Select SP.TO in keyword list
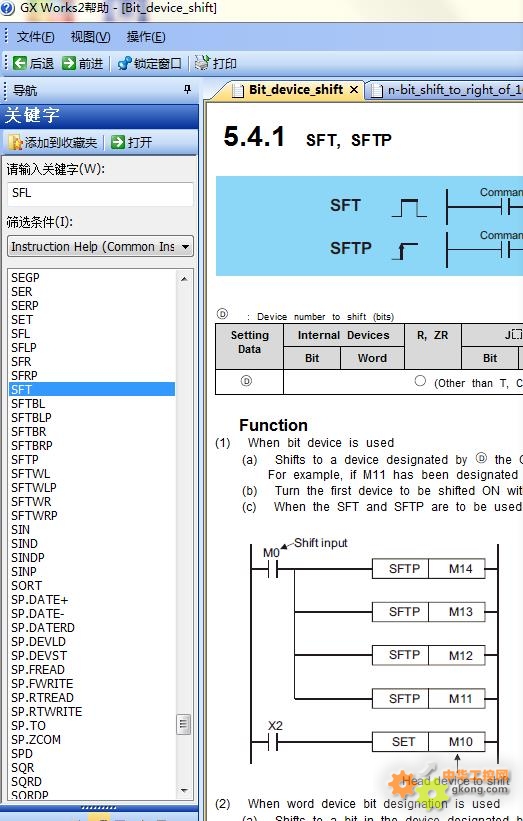Image resolution: width=523 pixels, height=821 pixels. (x=28, y=726)
